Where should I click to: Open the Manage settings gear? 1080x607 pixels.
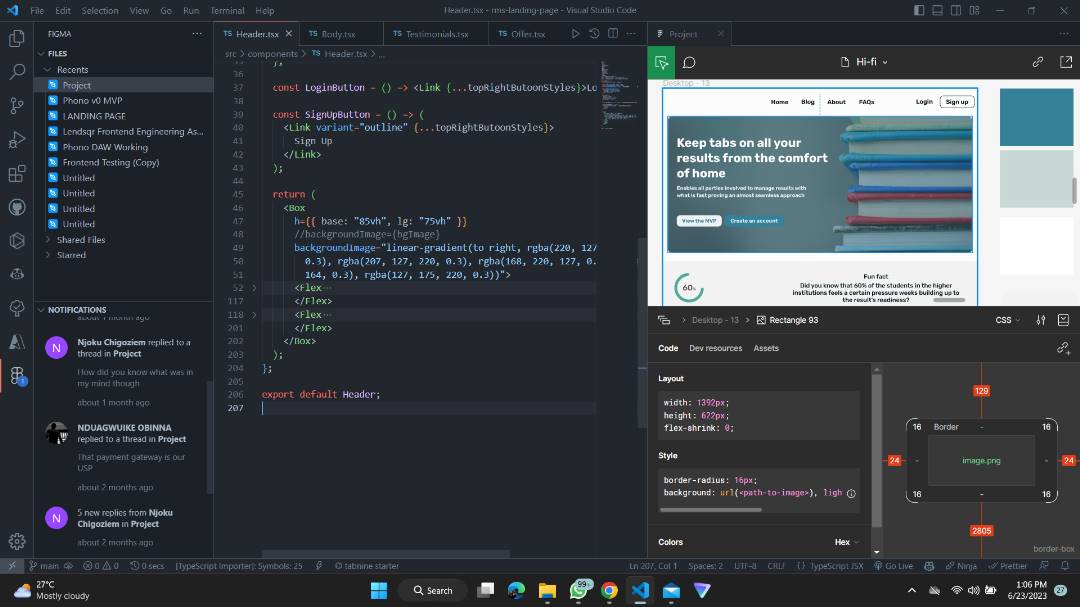pos(17,542)
